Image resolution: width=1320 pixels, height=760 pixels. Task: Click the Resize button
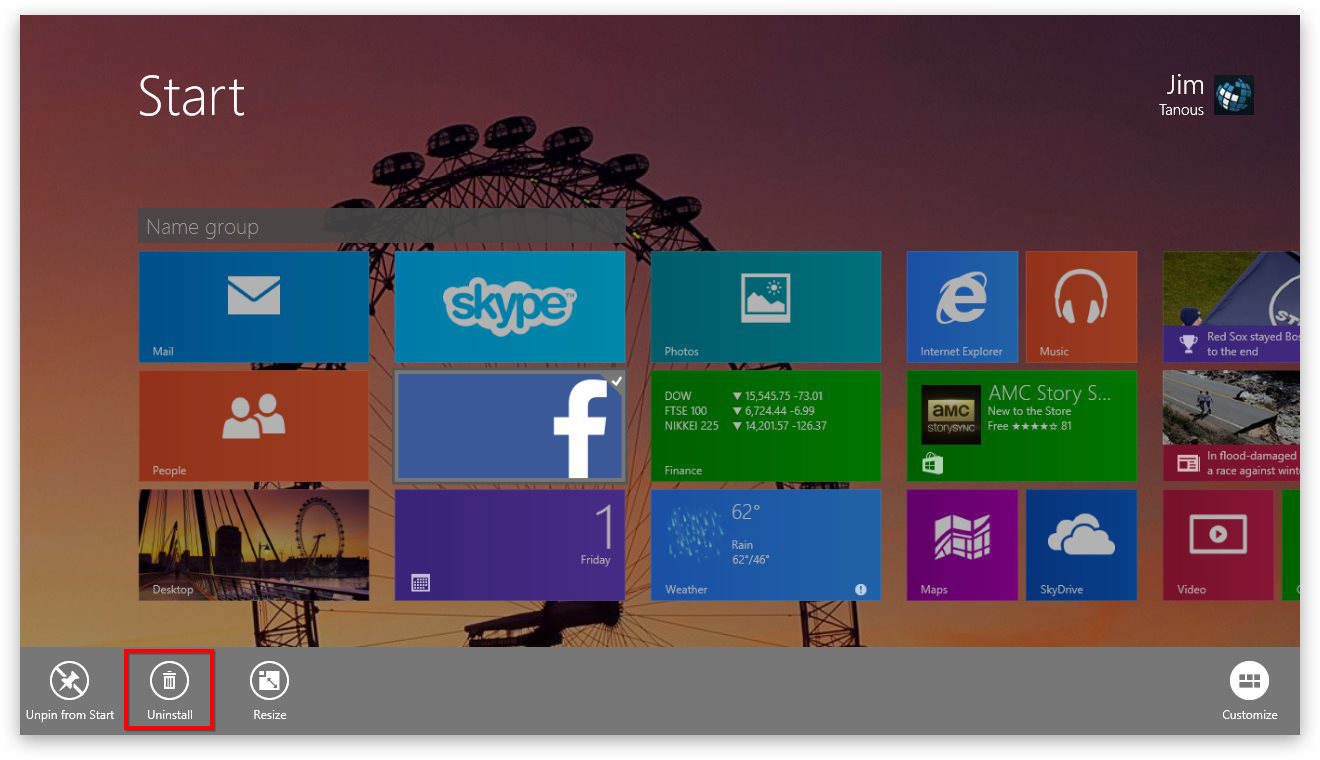(x=269, y=692)
